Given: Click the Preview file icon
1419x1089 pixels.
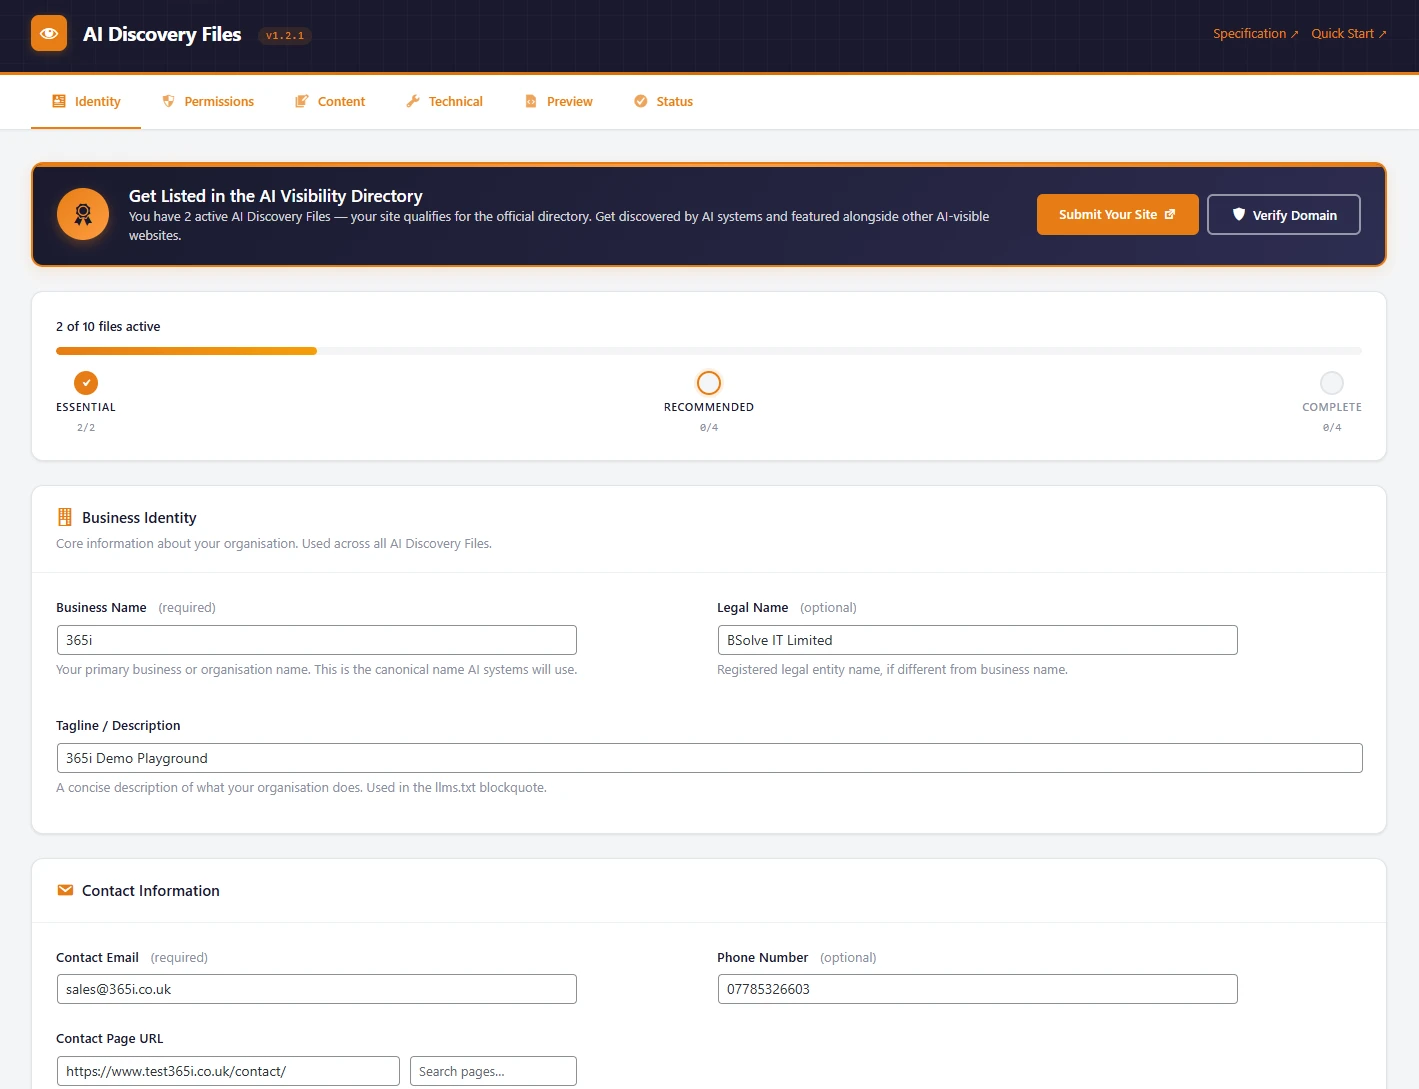Looking at the screenshot, I should pyautogui.click(x=531, y=101).
